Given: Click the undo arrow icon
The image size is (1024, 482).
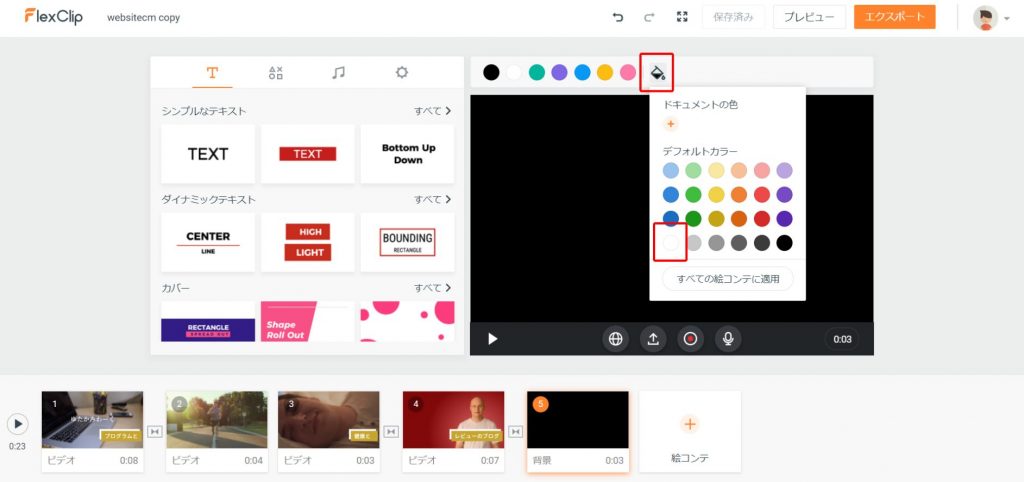Looking at the screenshot, I should pyautogui.click(x=617, y=17).
